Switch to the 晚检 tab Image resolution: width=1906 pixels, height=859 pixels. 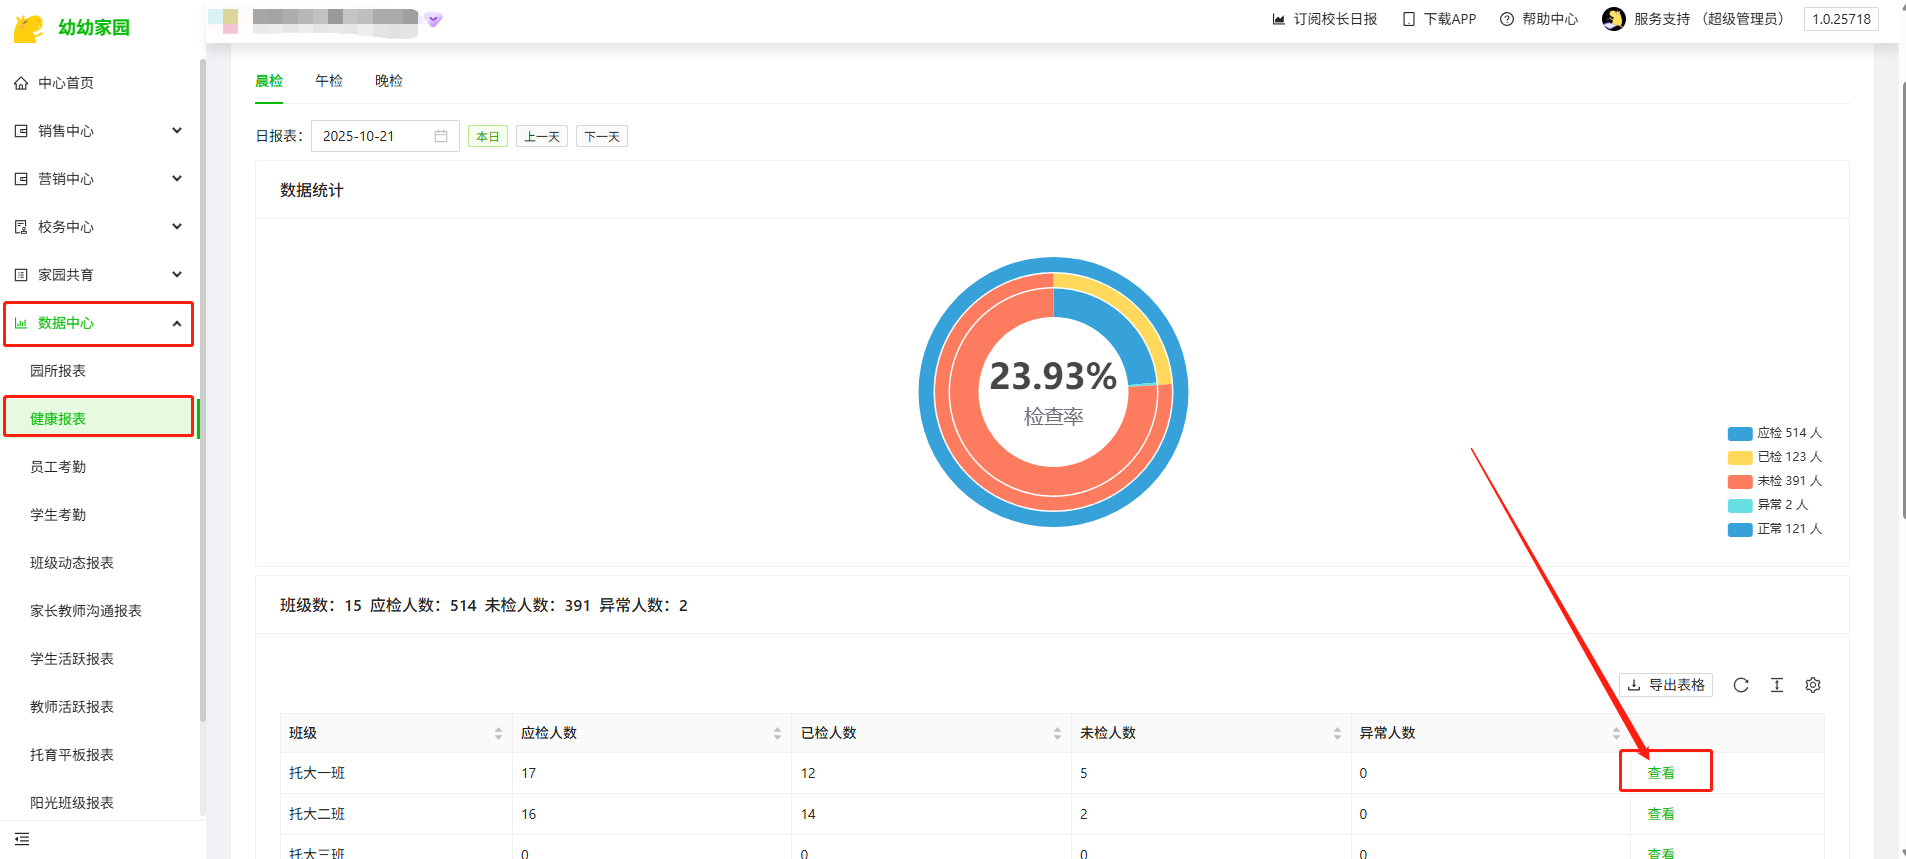click(x=388, y=81)
